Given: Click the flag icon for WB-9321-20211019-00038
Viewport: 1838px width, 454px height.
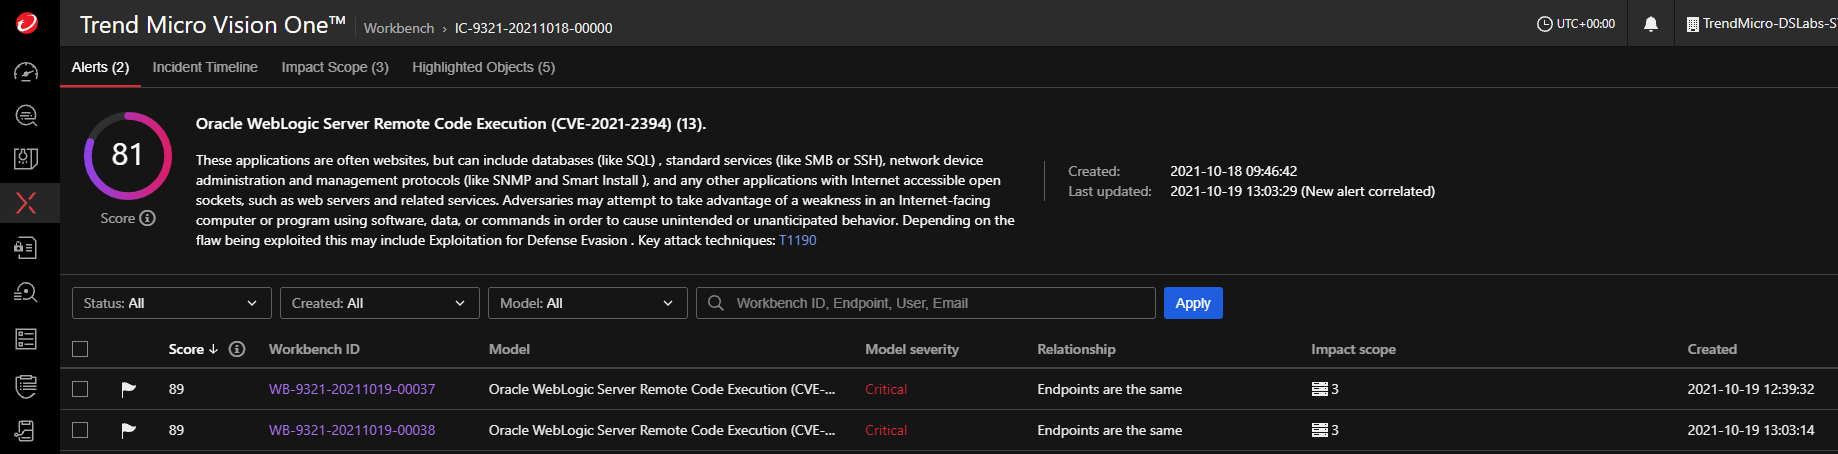Looking at the screenshot, I should (x=128, y=430).
